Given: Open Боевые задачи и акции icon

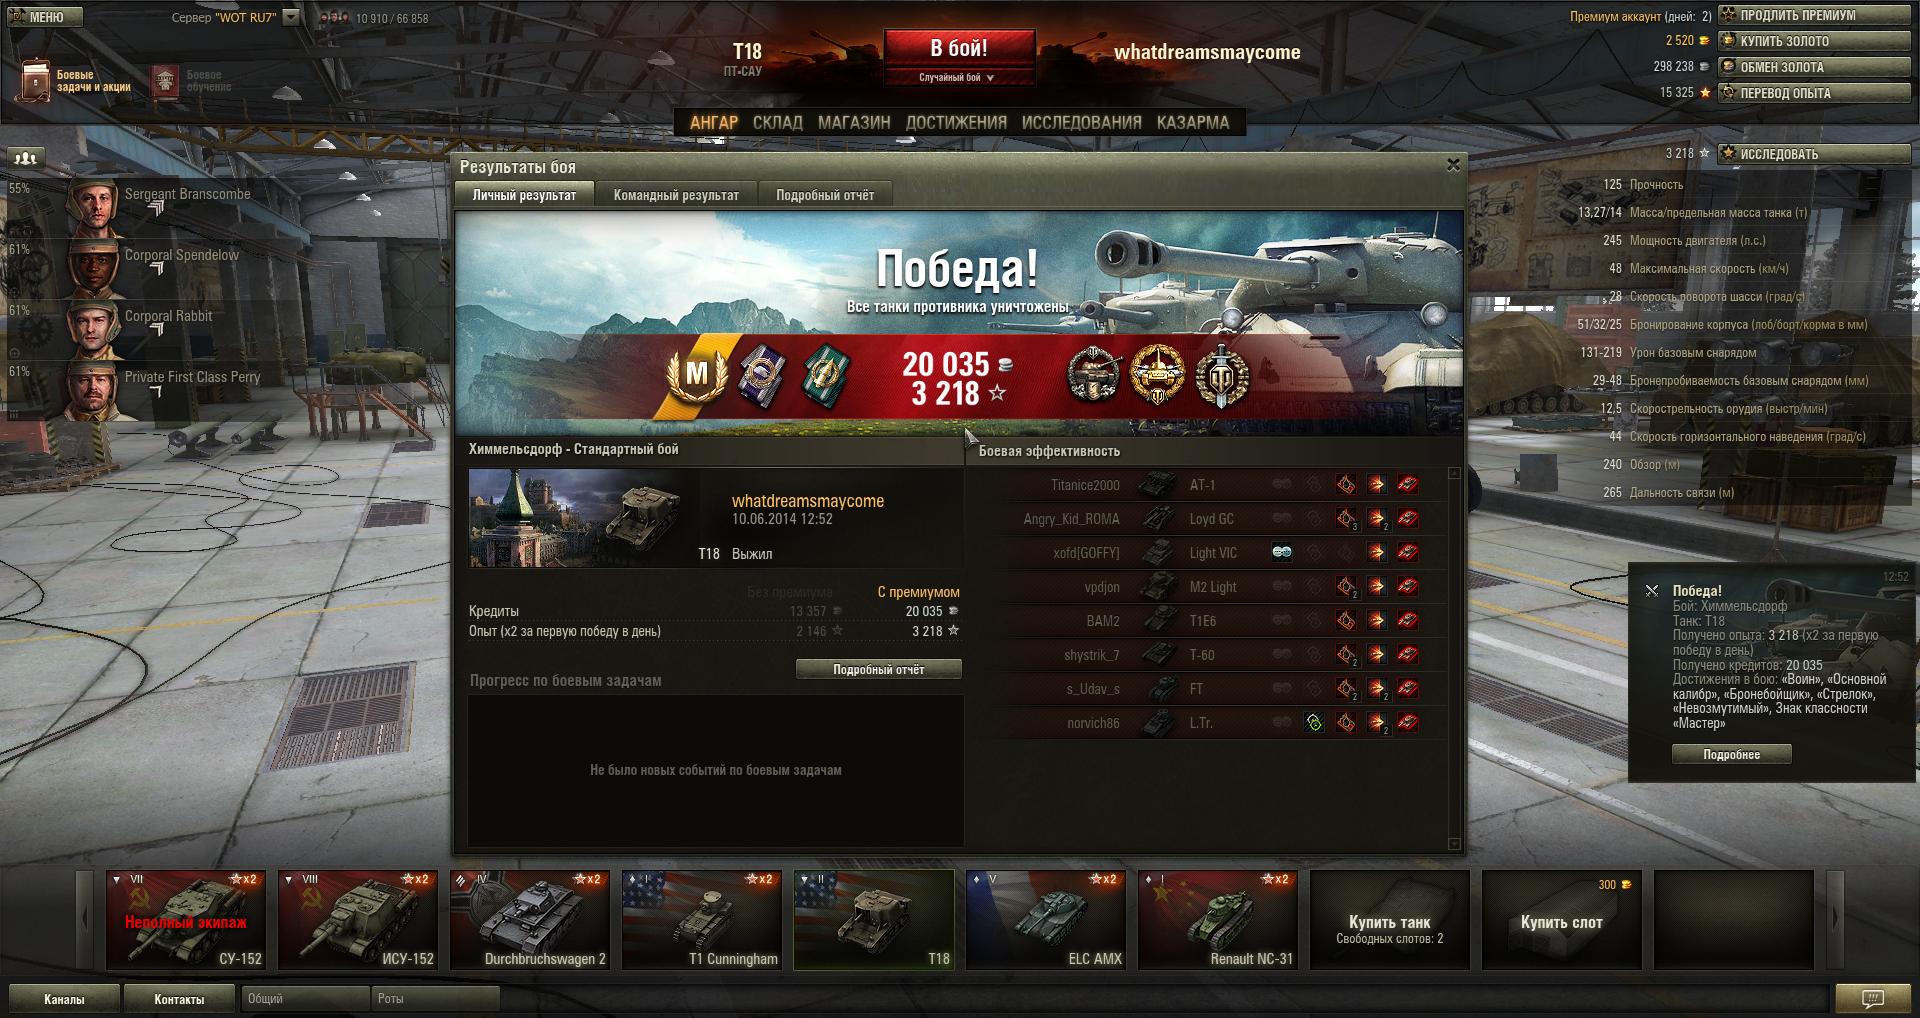Looking at the screenshot, I should coord(35,81).
